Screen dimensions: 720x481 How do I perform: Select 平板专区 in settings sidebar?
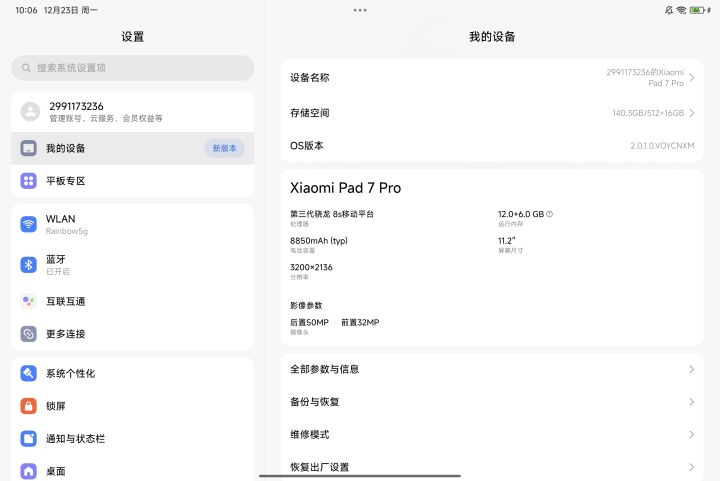[133, 181]
